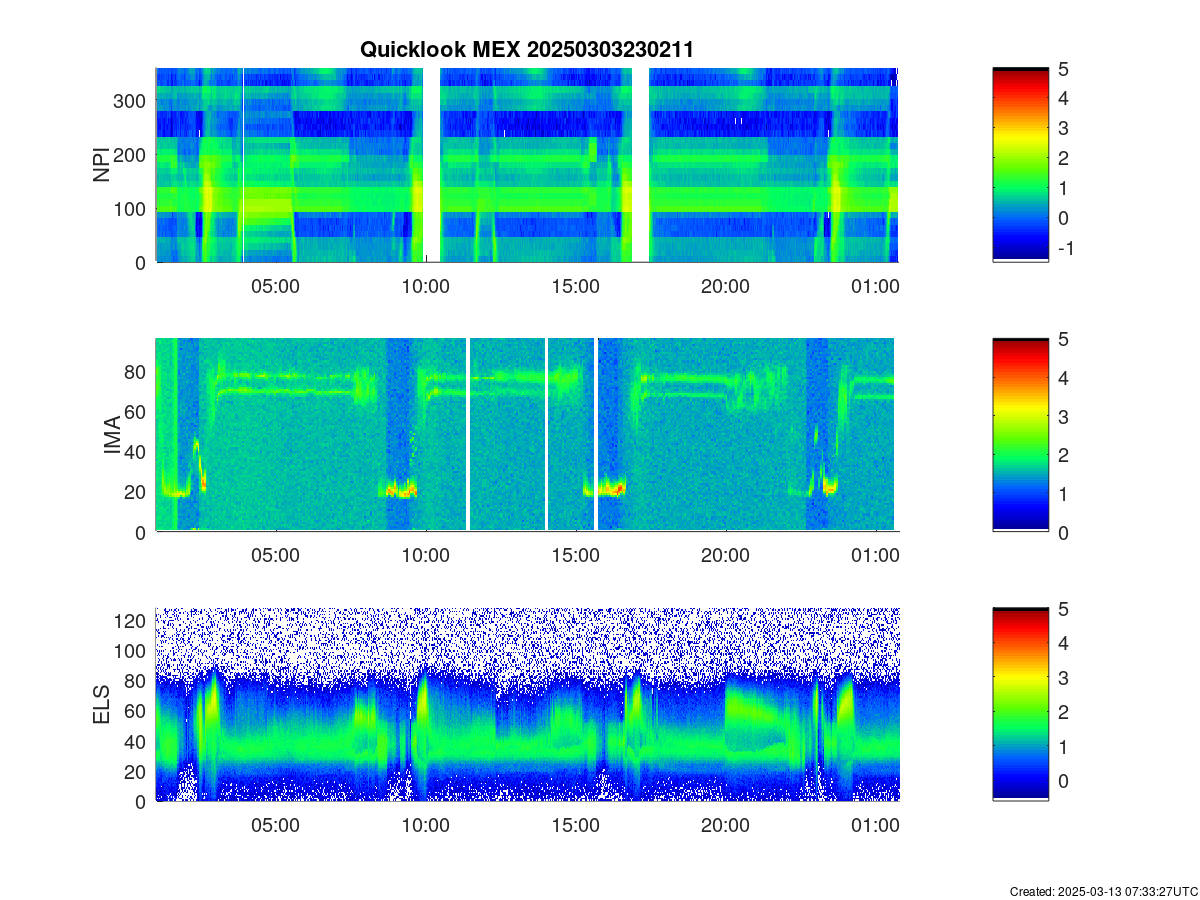Viewport: 1200px width, 900px height.
Task: Click the IMA panel's color scale bar
Action: click(1021, 435)
